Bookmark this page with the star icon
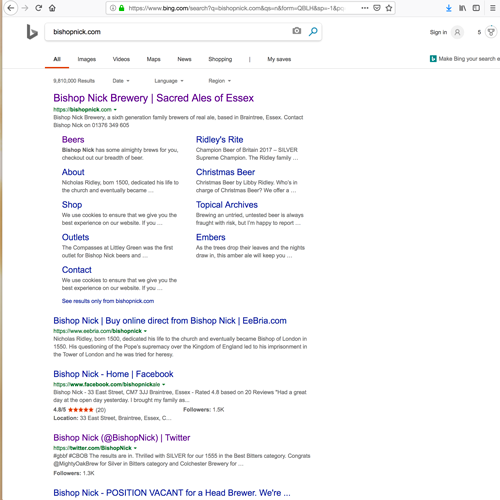The height and width of the screenshot is (500, 500). tap(389, 8)
